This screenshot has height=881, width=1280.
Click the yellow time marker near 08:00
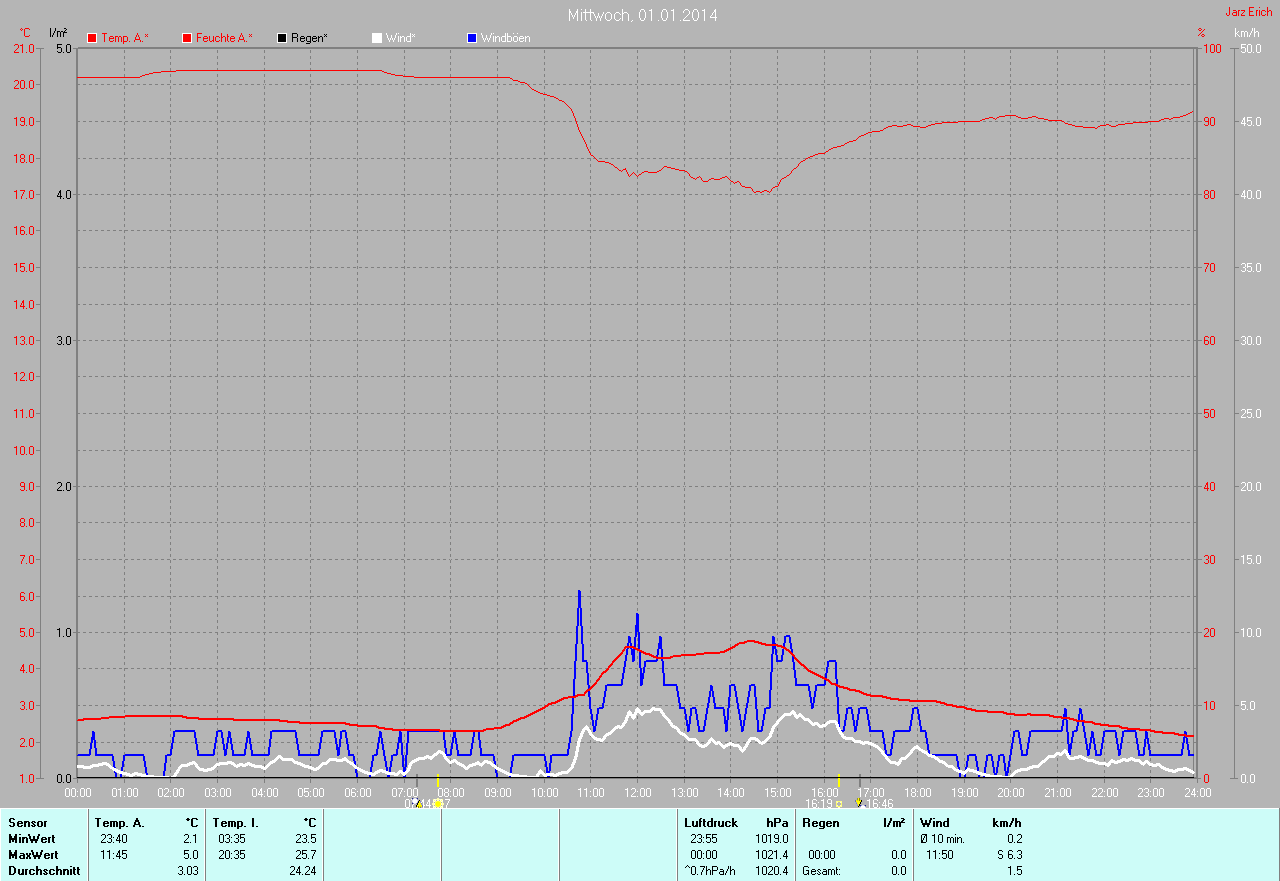click(x=438, y=781)
